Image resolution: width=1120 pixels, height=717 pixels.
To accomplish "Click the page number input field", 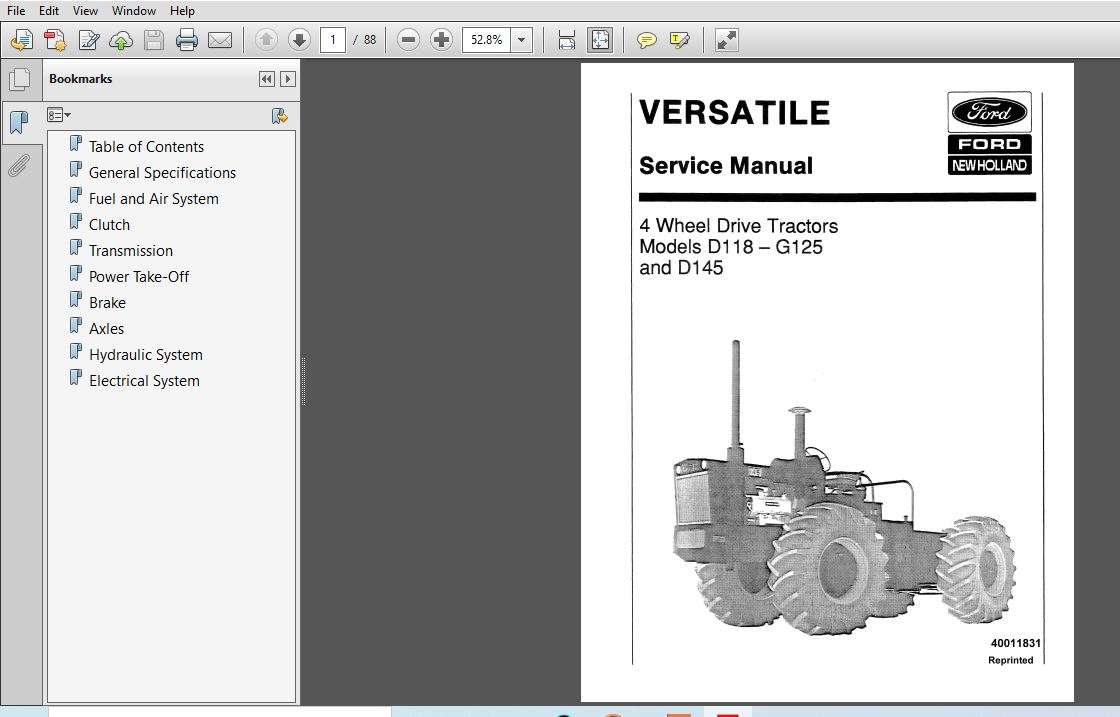I will point(333,40).
